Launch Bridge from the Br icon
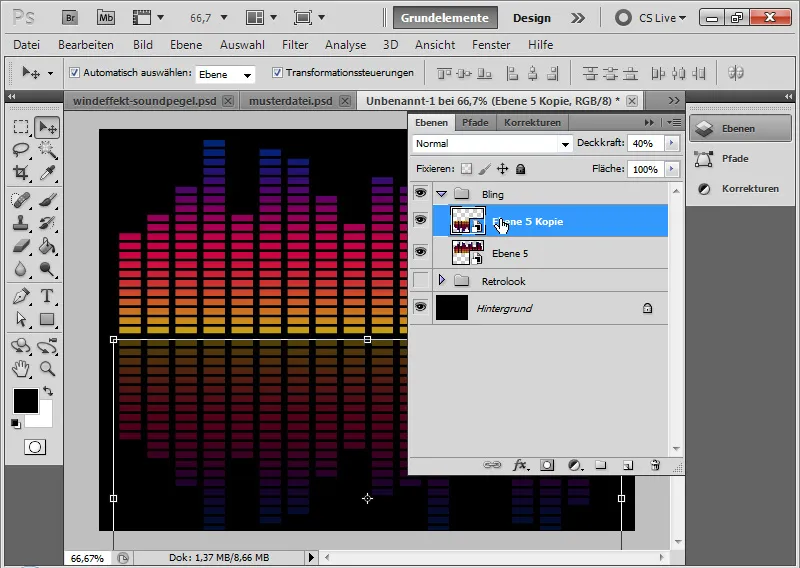The image size is (800, 568). 71,18
